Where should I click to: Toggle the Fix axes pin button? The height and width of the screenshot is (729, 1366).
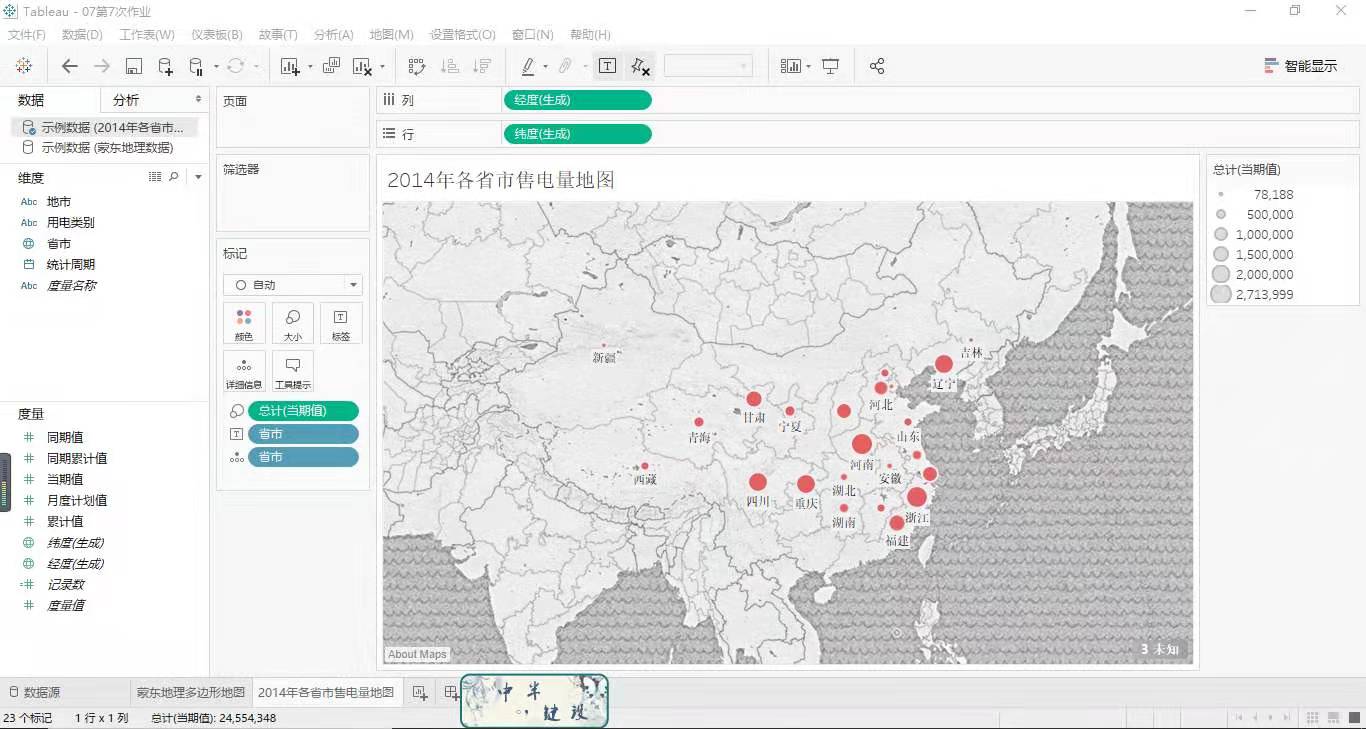point(640,66)
